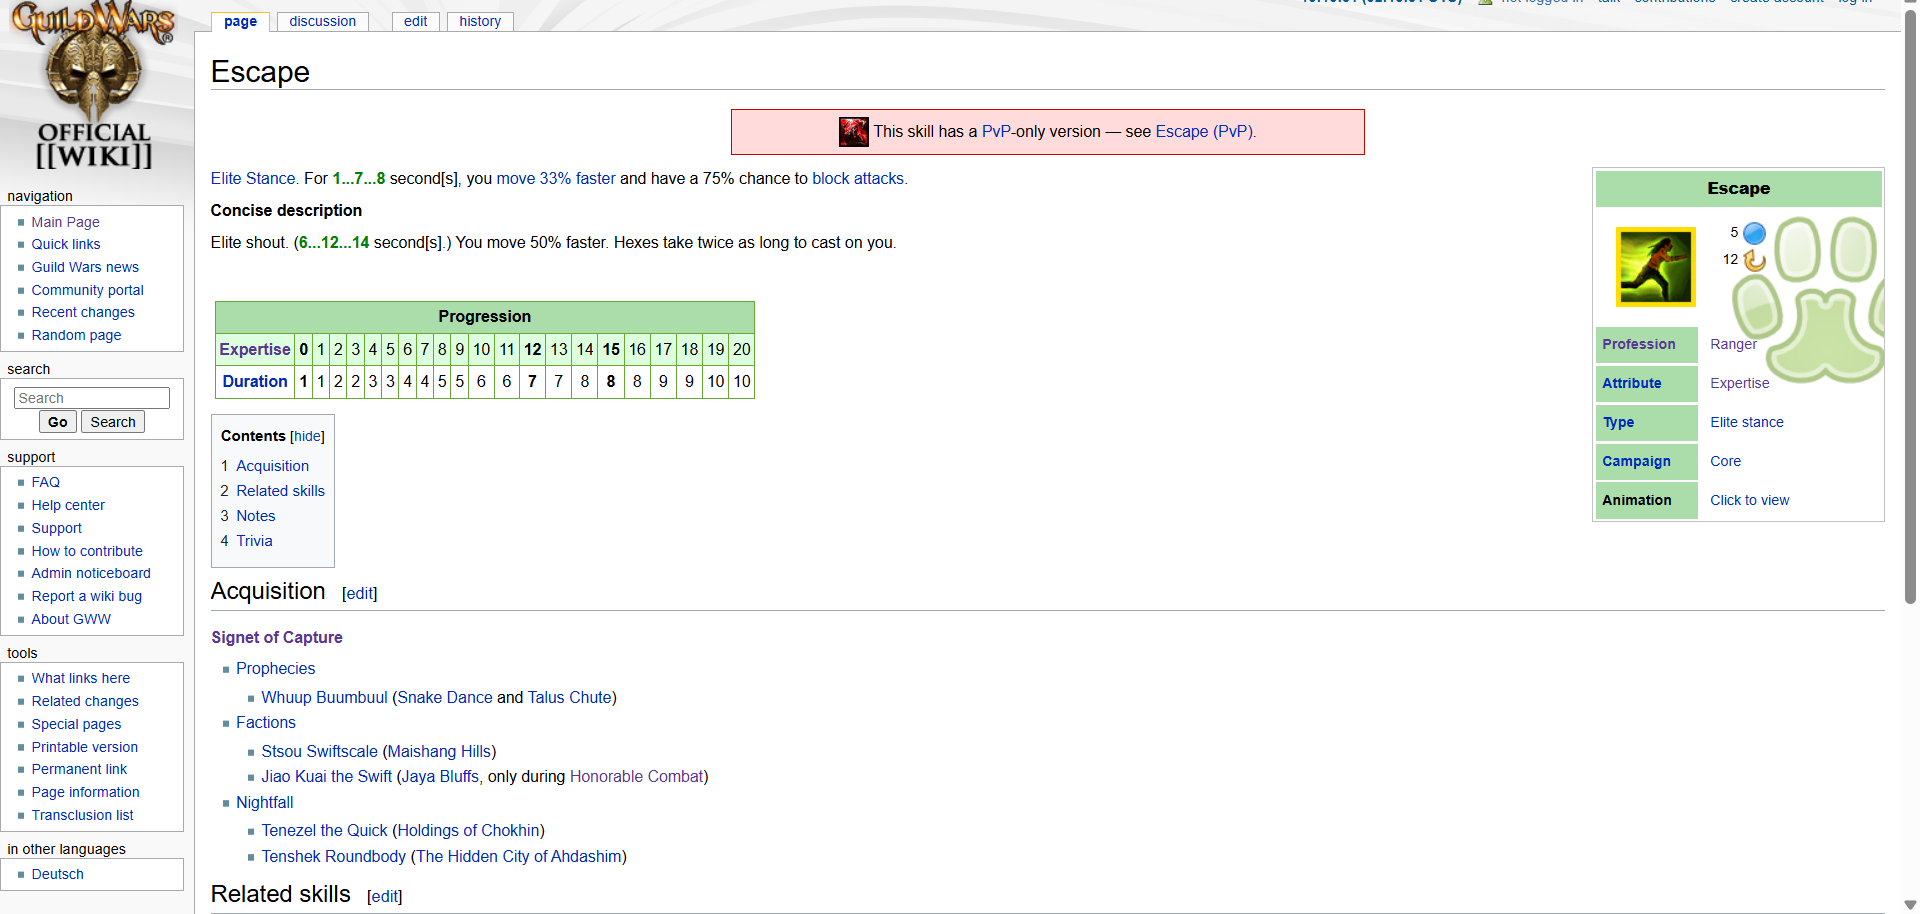Switch to the discussion tab
Viewport: 1920px width, 914px height.
322,21
